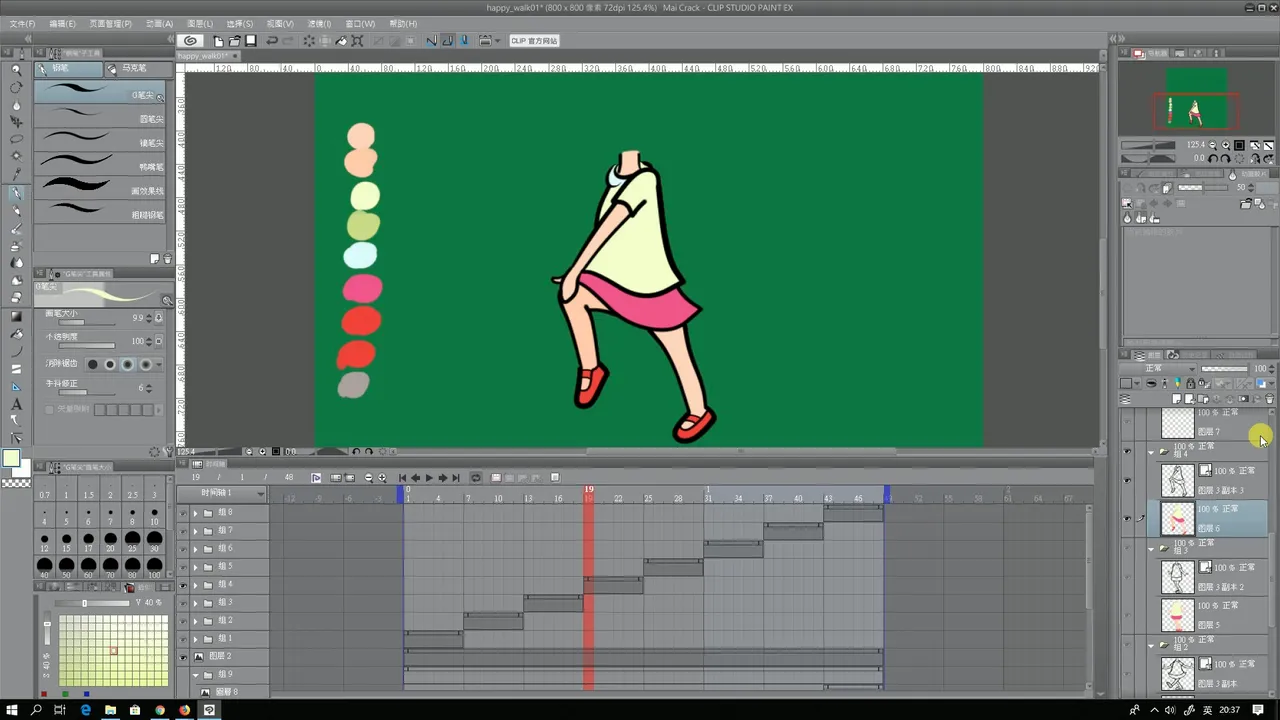The height and width of the screenshot is (720, 1280).
Task: Toggle eye of 图层 6 layer
Action: click(x=1127, y=519)
